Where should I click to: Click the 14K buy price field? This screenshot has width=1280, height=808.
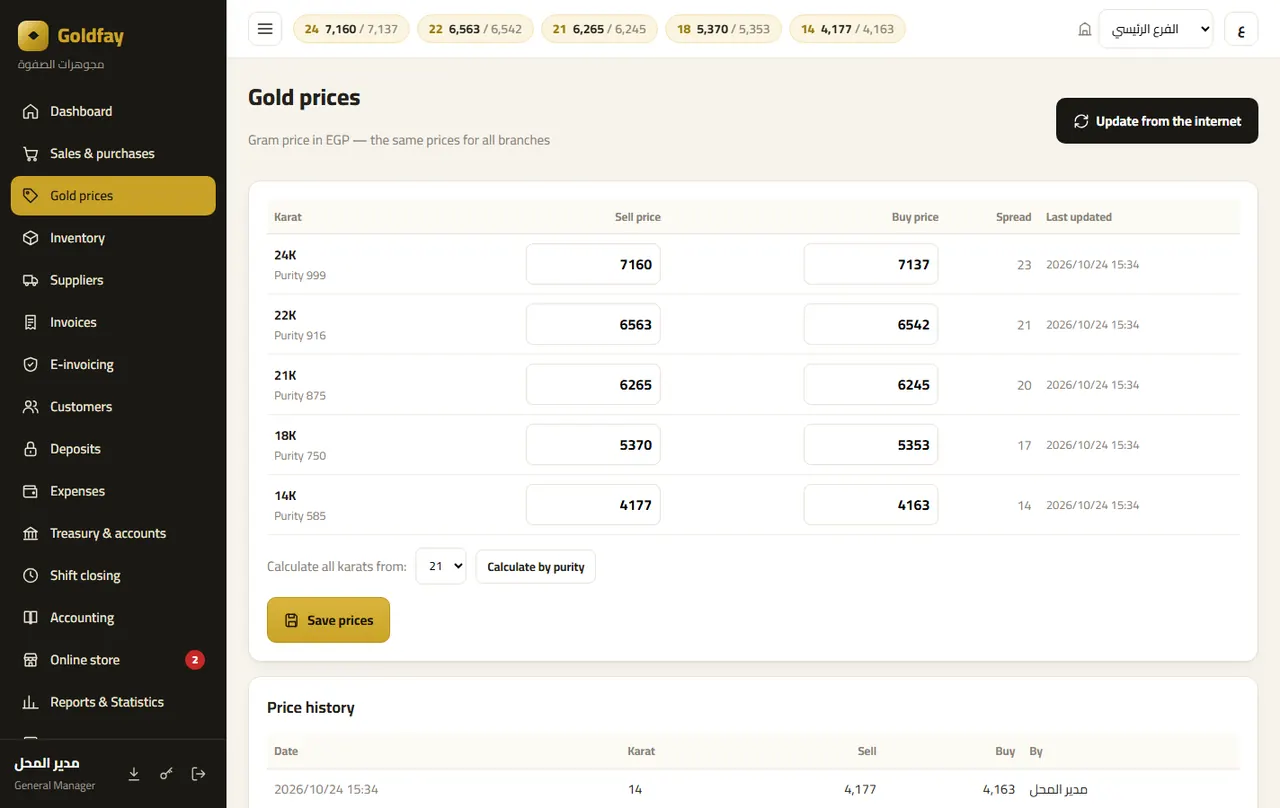click(x=871, y=505)
